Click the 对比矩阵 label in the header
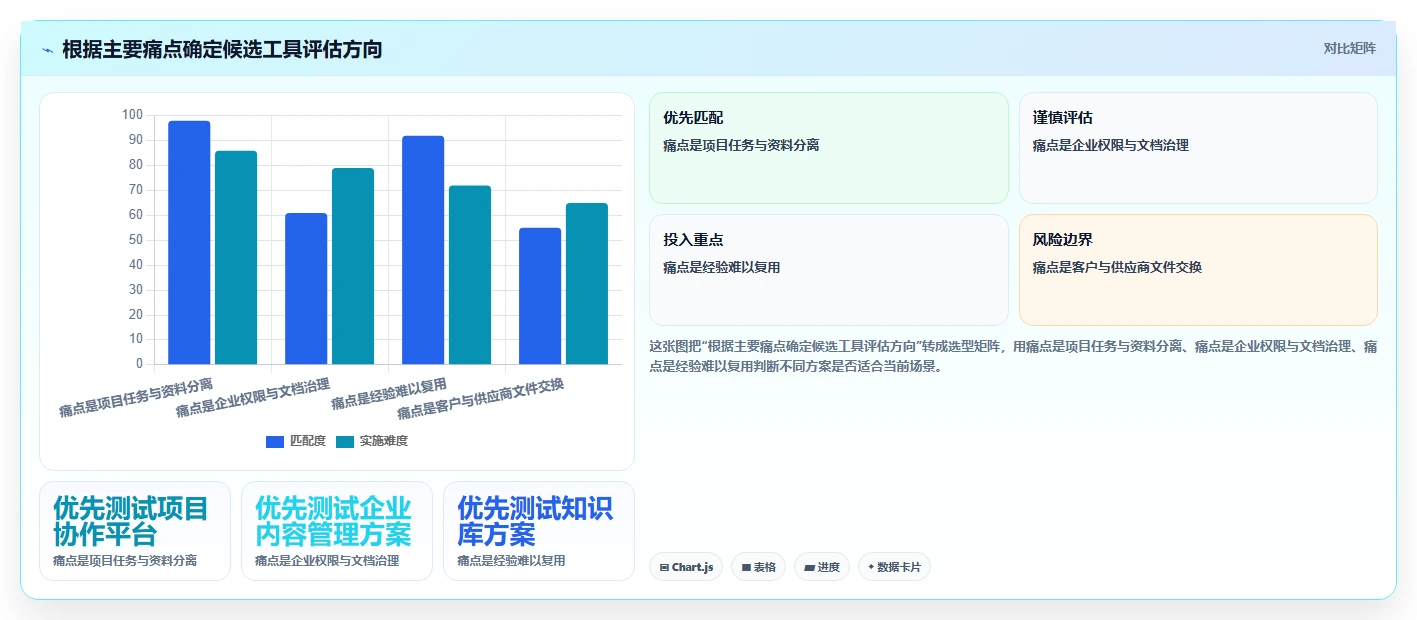This screenshot has height=620, width=1417. click(1349, 48)
